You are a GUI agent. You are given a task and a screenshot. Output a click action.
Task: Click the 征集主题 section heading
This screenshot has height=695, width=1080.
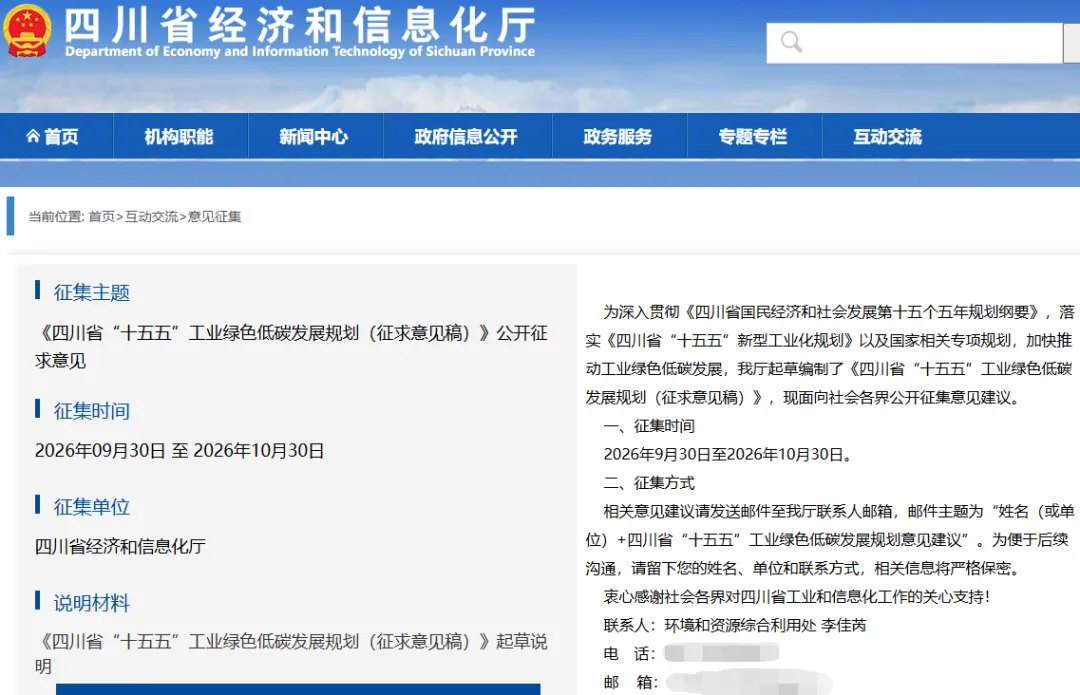(92, 292)
